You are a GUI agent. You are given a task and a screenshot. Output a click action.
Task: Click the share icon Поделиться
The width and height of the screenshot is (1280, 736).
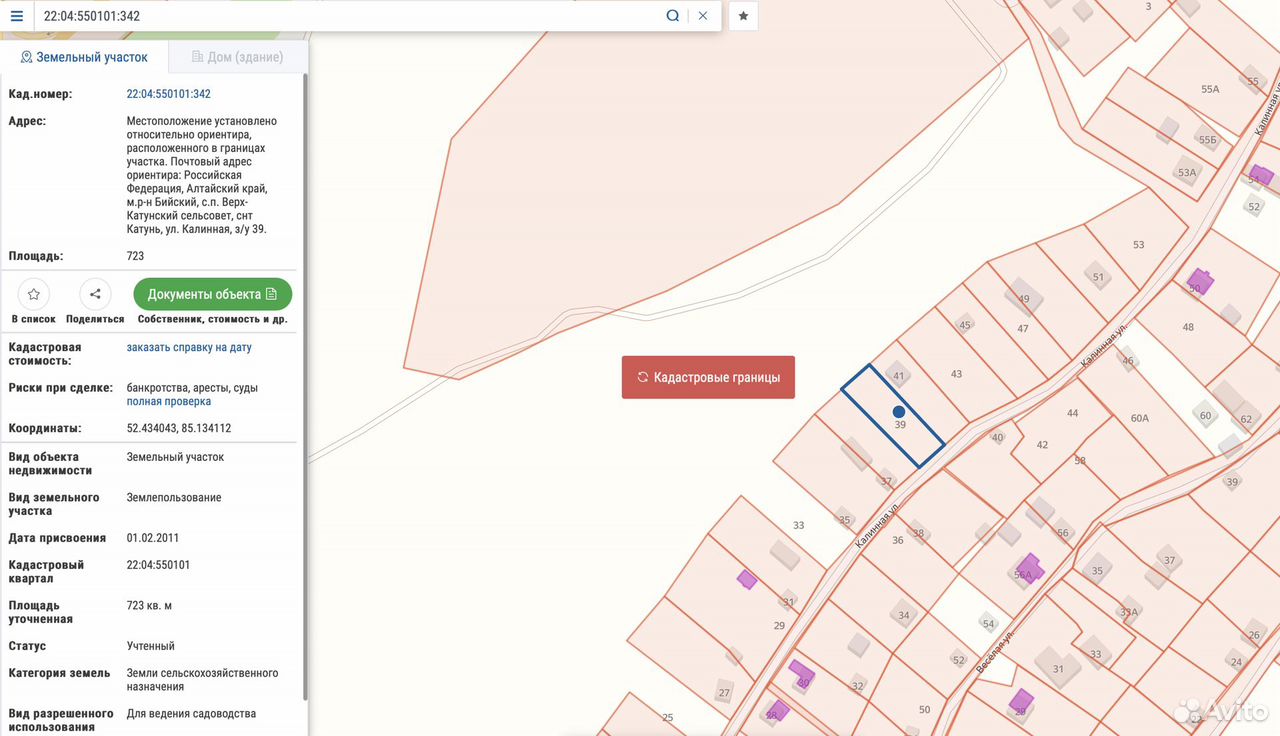click(x=95, y=294)
